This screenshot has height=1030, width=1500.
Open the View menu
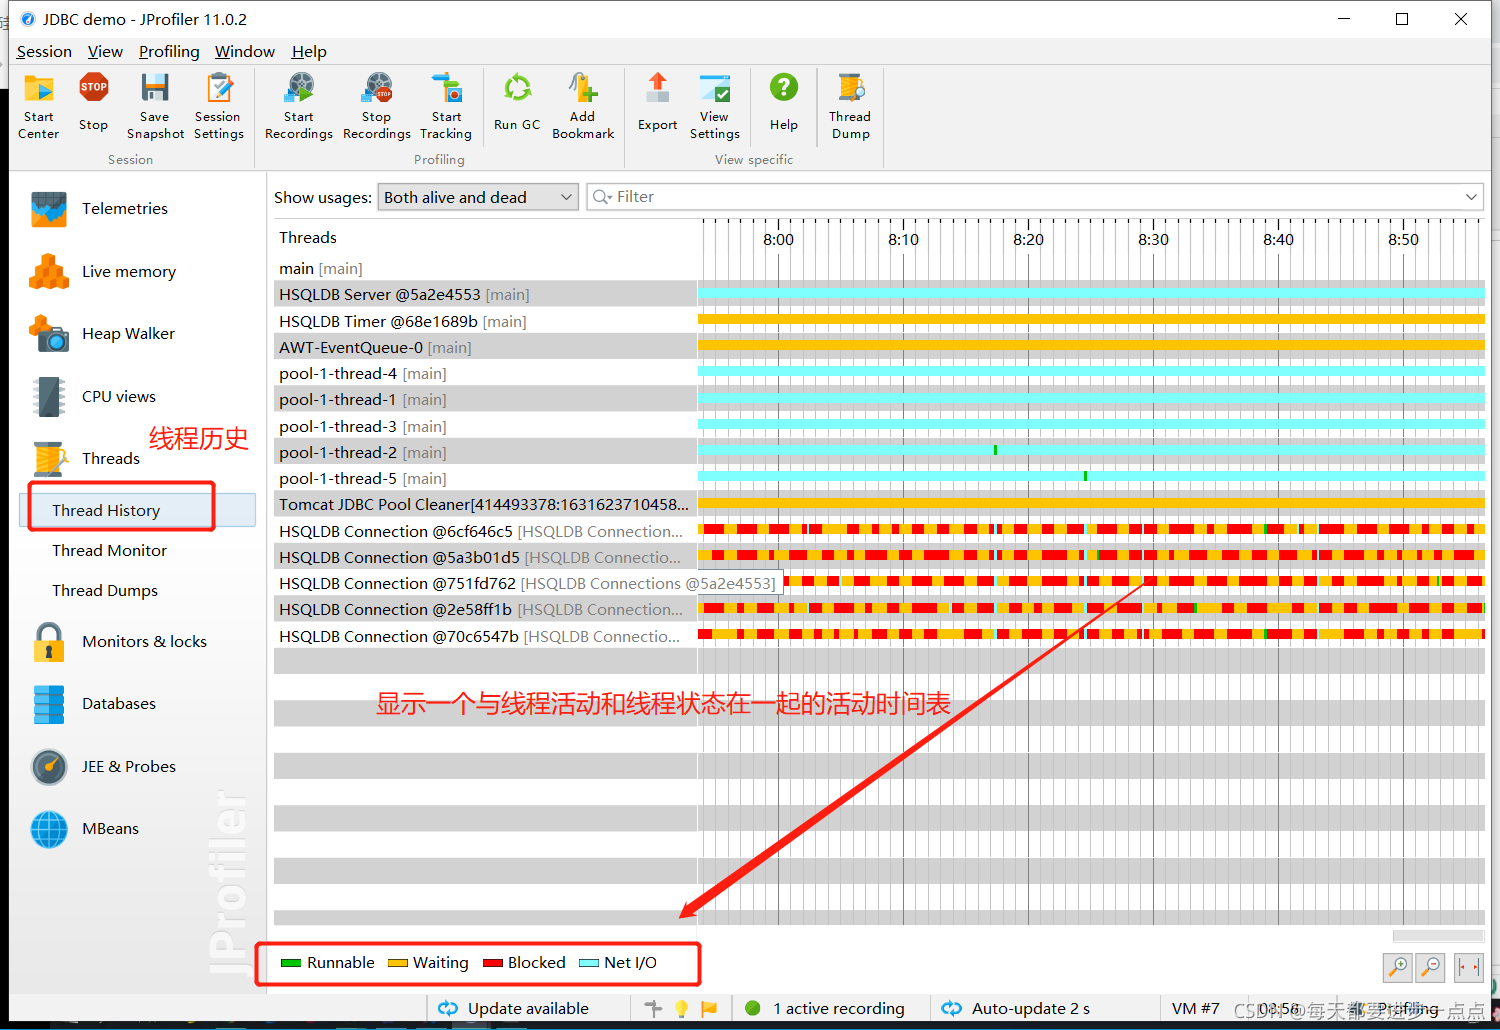click(105, 52)
